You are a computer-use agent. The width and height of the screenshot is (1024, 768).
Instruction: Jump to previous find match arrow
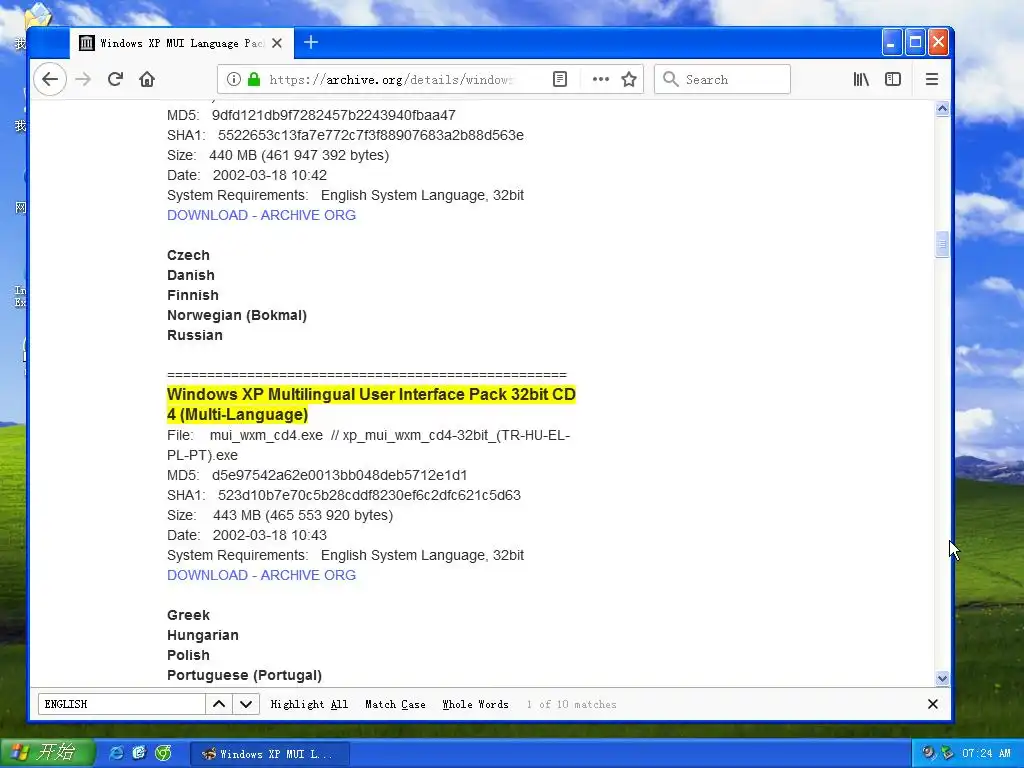click(219, 704)
